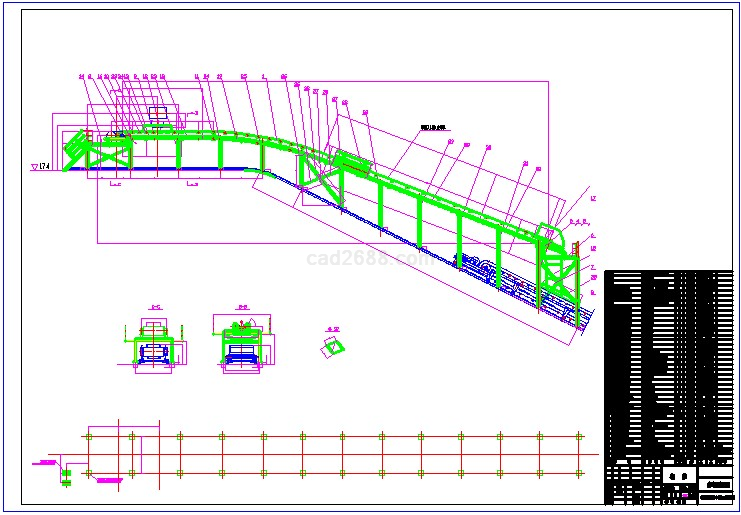Select the right cross-section view with blue belt

click(241, 345)
